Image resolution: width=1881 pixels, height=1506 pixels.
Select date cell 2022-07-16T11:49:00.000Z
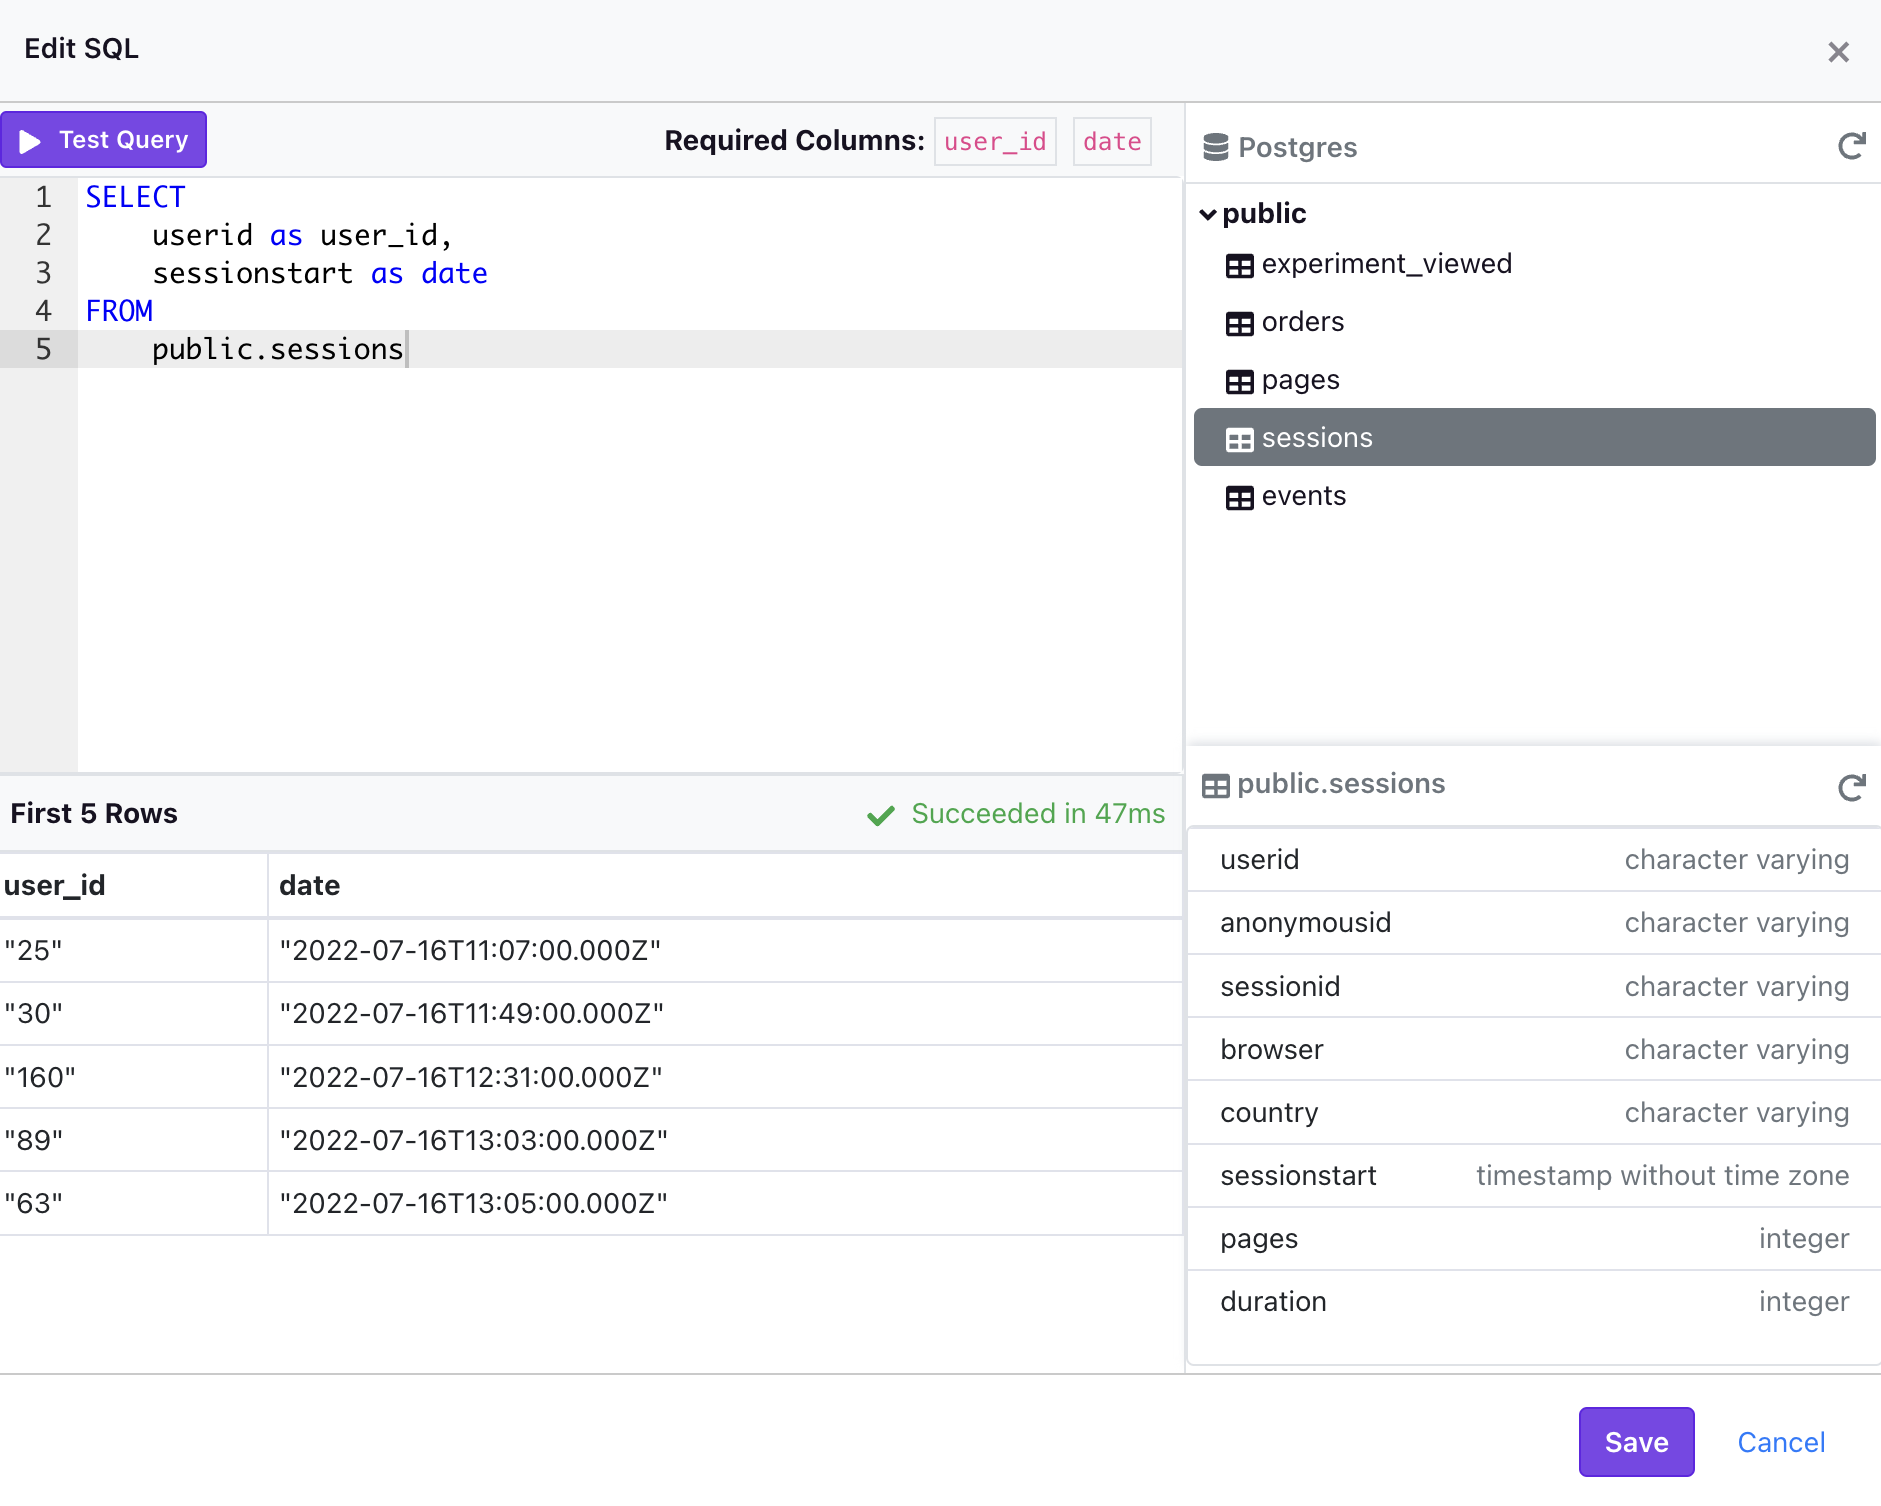(726, 1014)
